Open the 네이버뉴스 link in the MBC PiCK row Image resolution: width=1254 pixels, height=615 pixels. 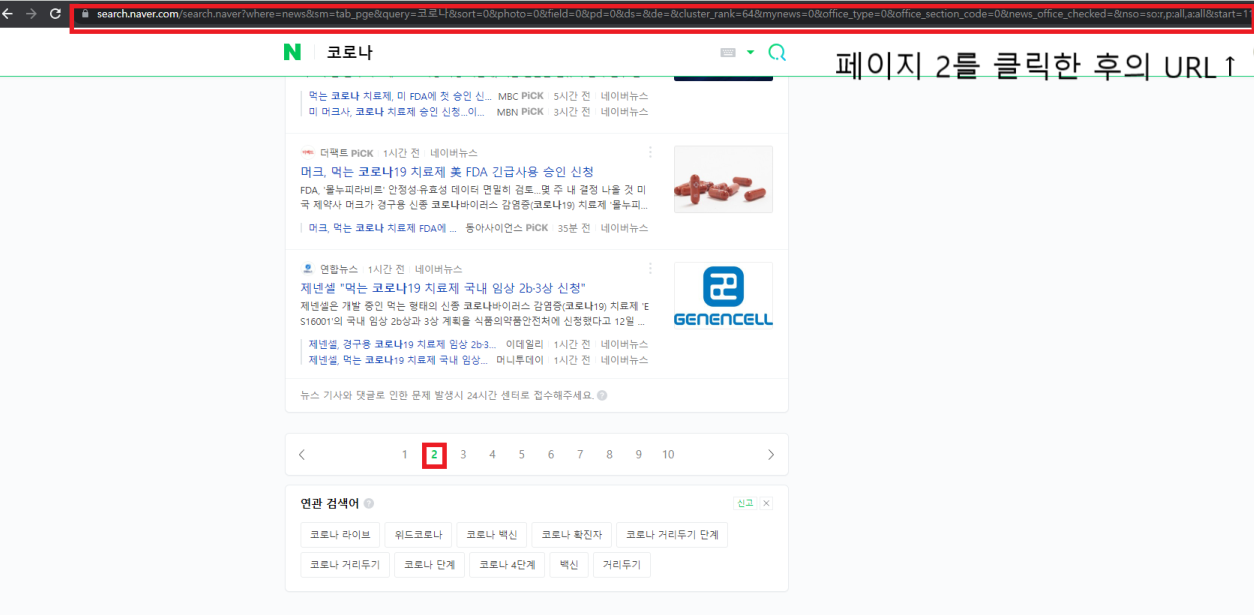click(624, 96)
